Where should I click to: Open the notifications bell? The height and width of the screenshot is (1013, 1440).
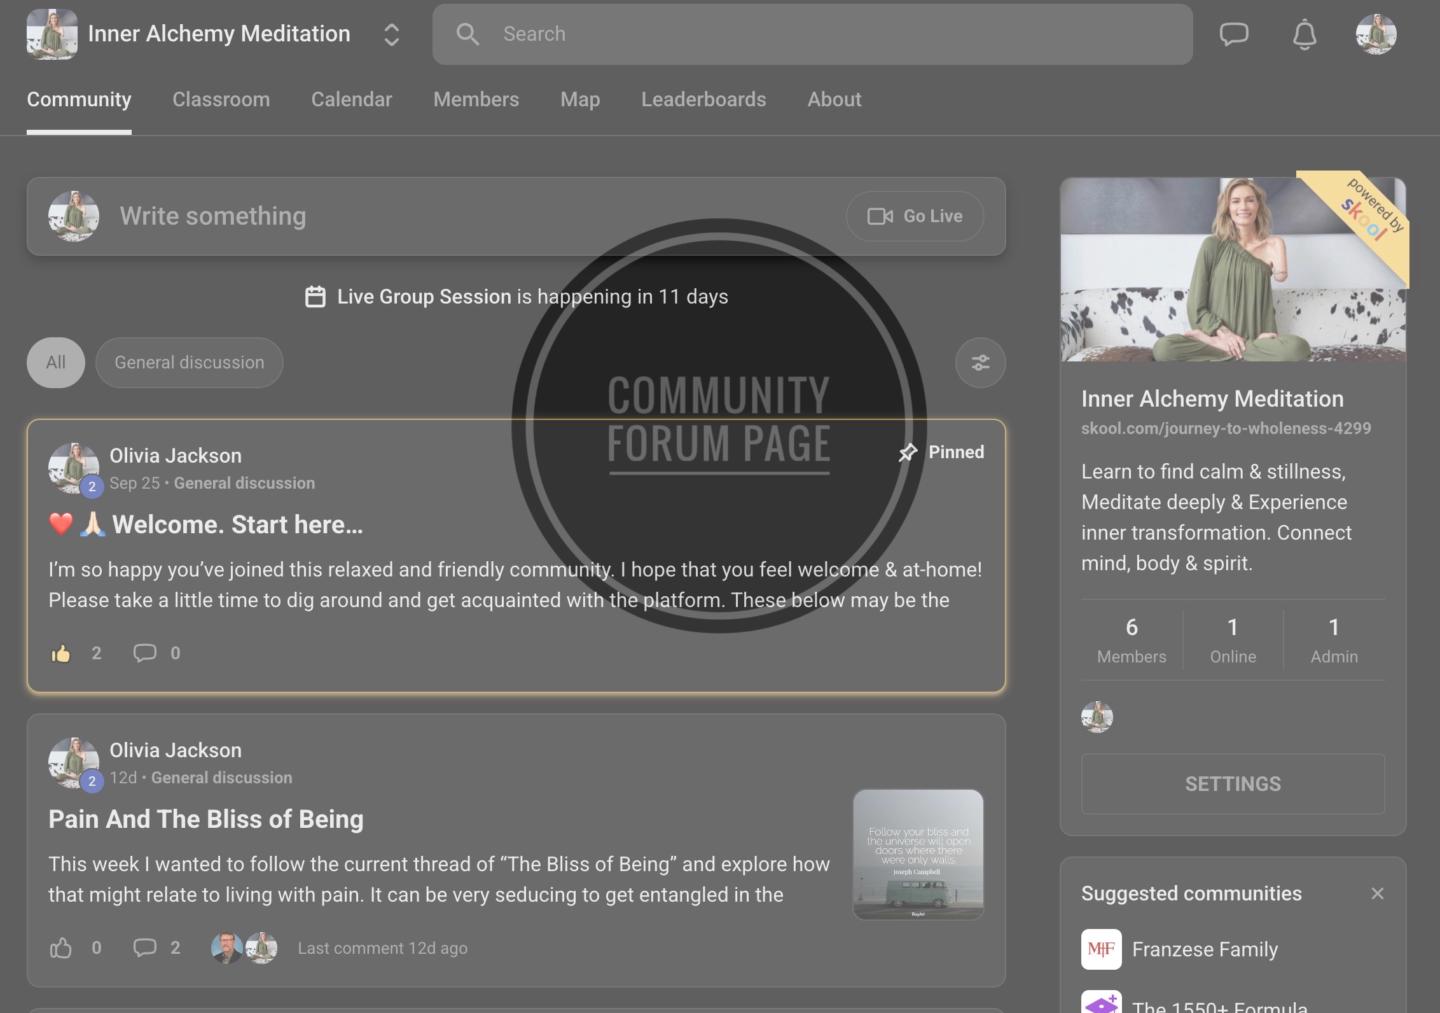click(1304, 35)
